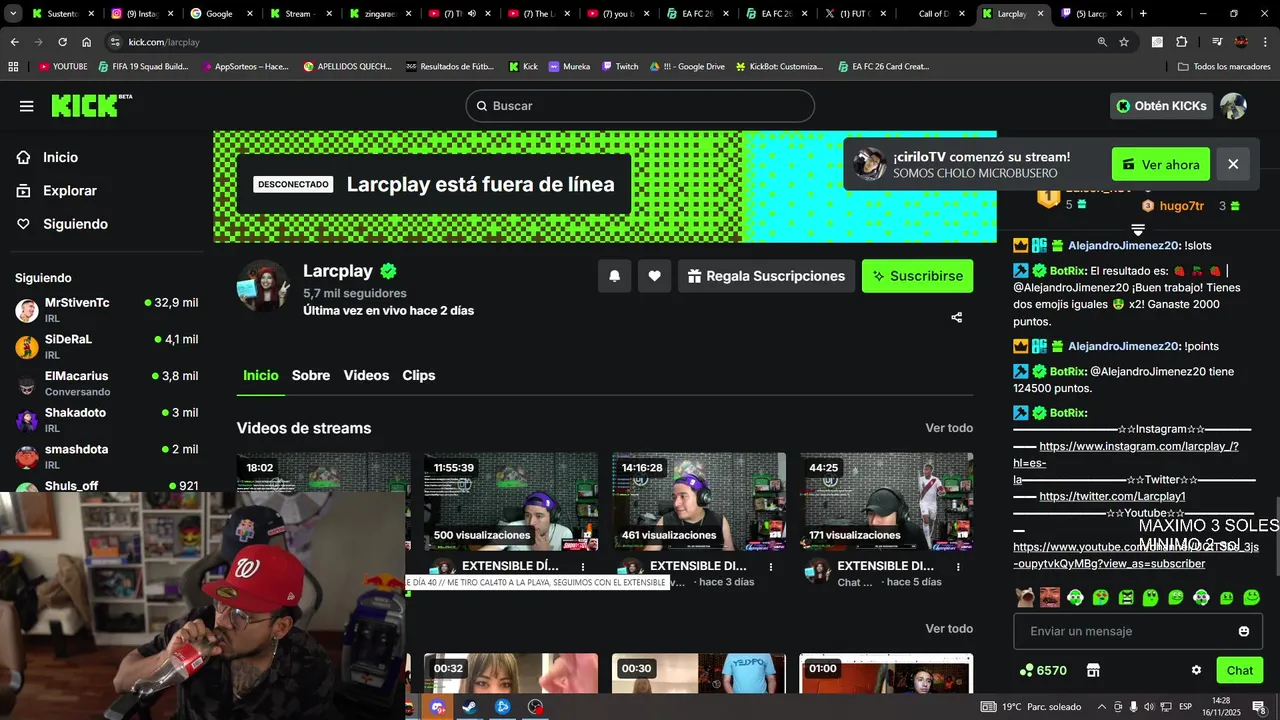The height and width of the screenshot is (720, 1280).
Task: Click the Chrome reload button
Action: point(62,42)
